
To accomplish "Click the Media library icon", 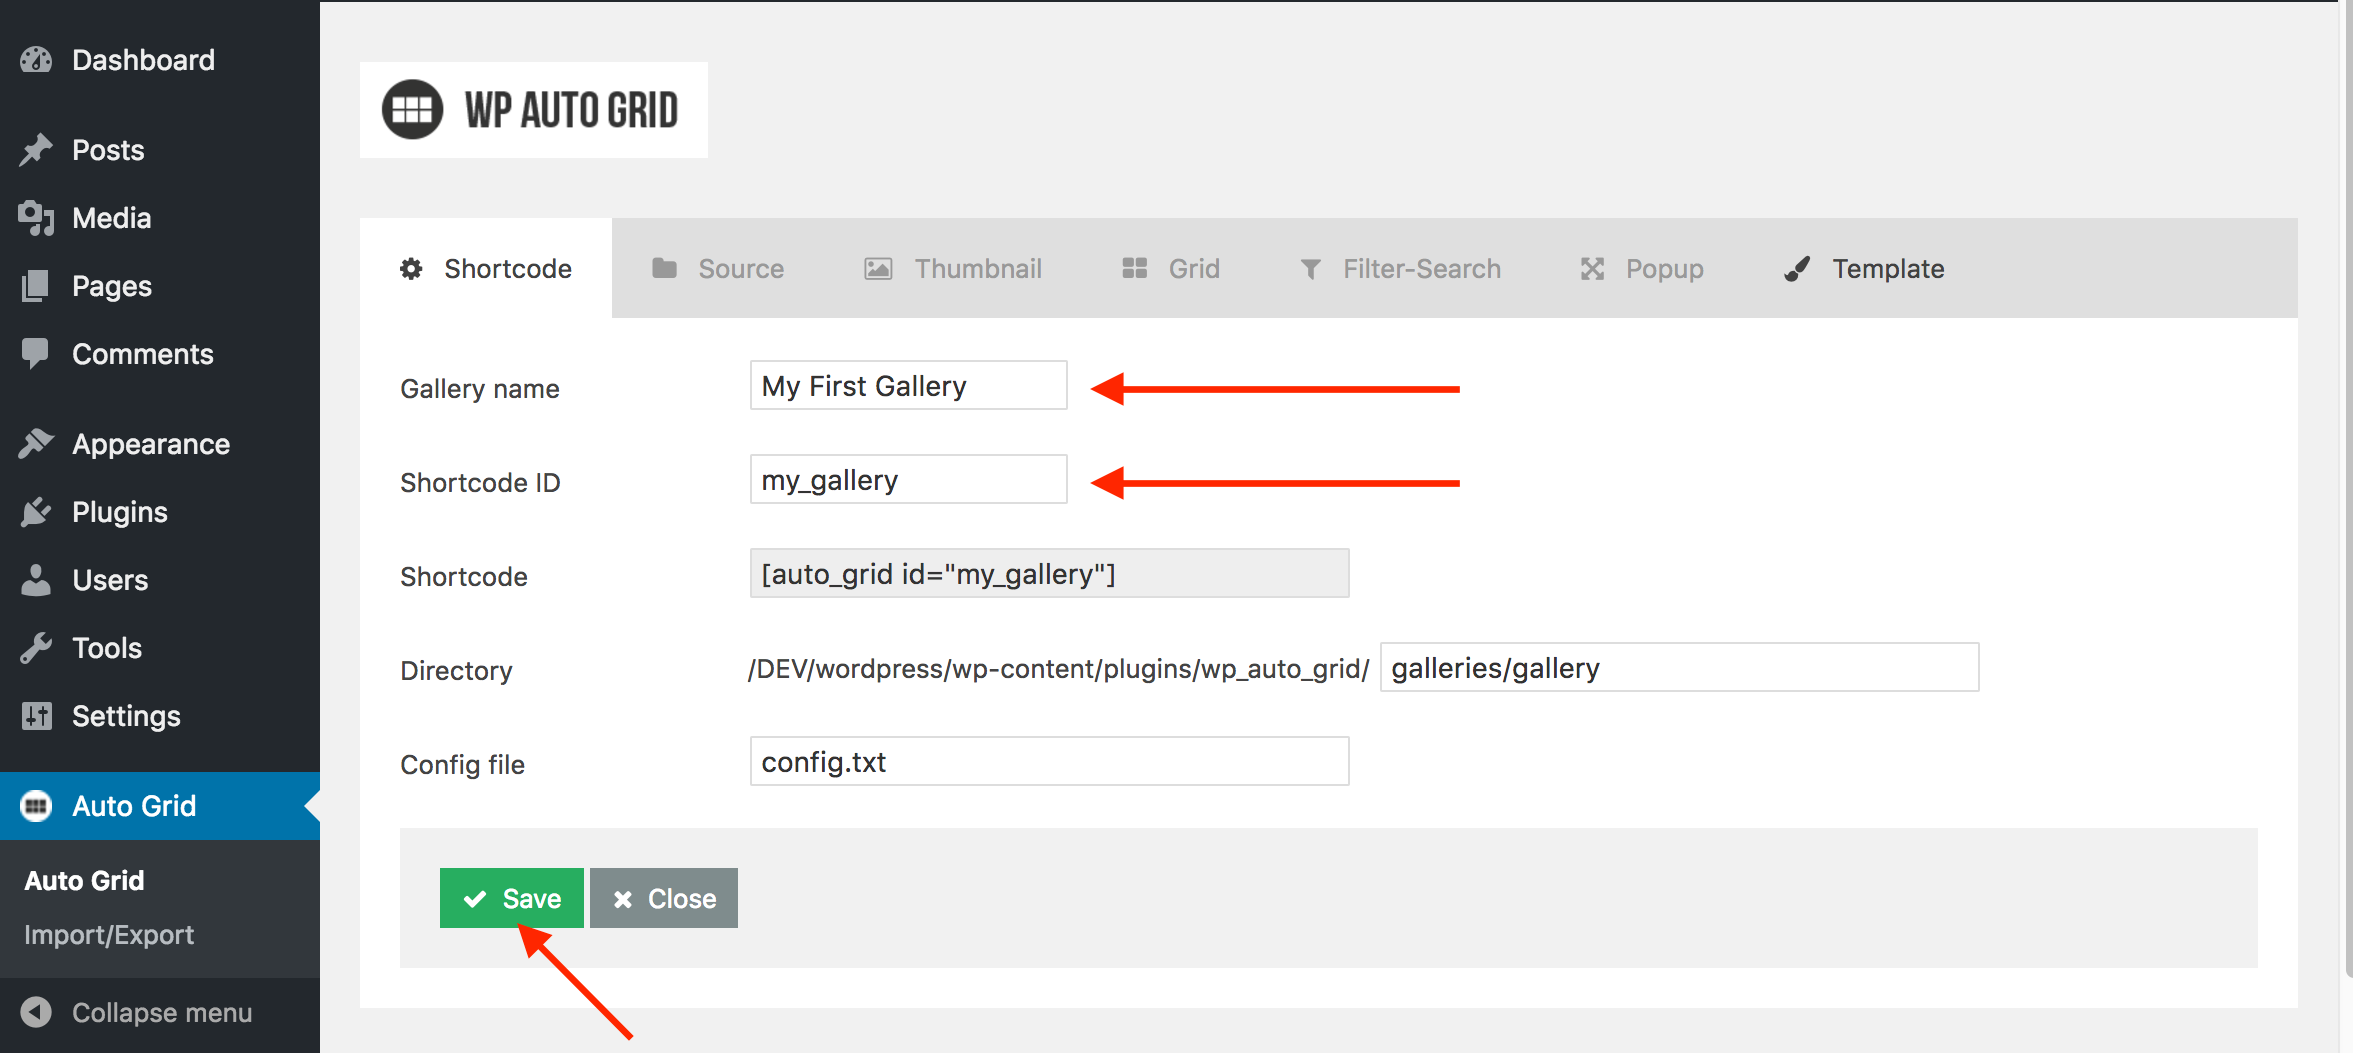I will (x=36, y=218).
